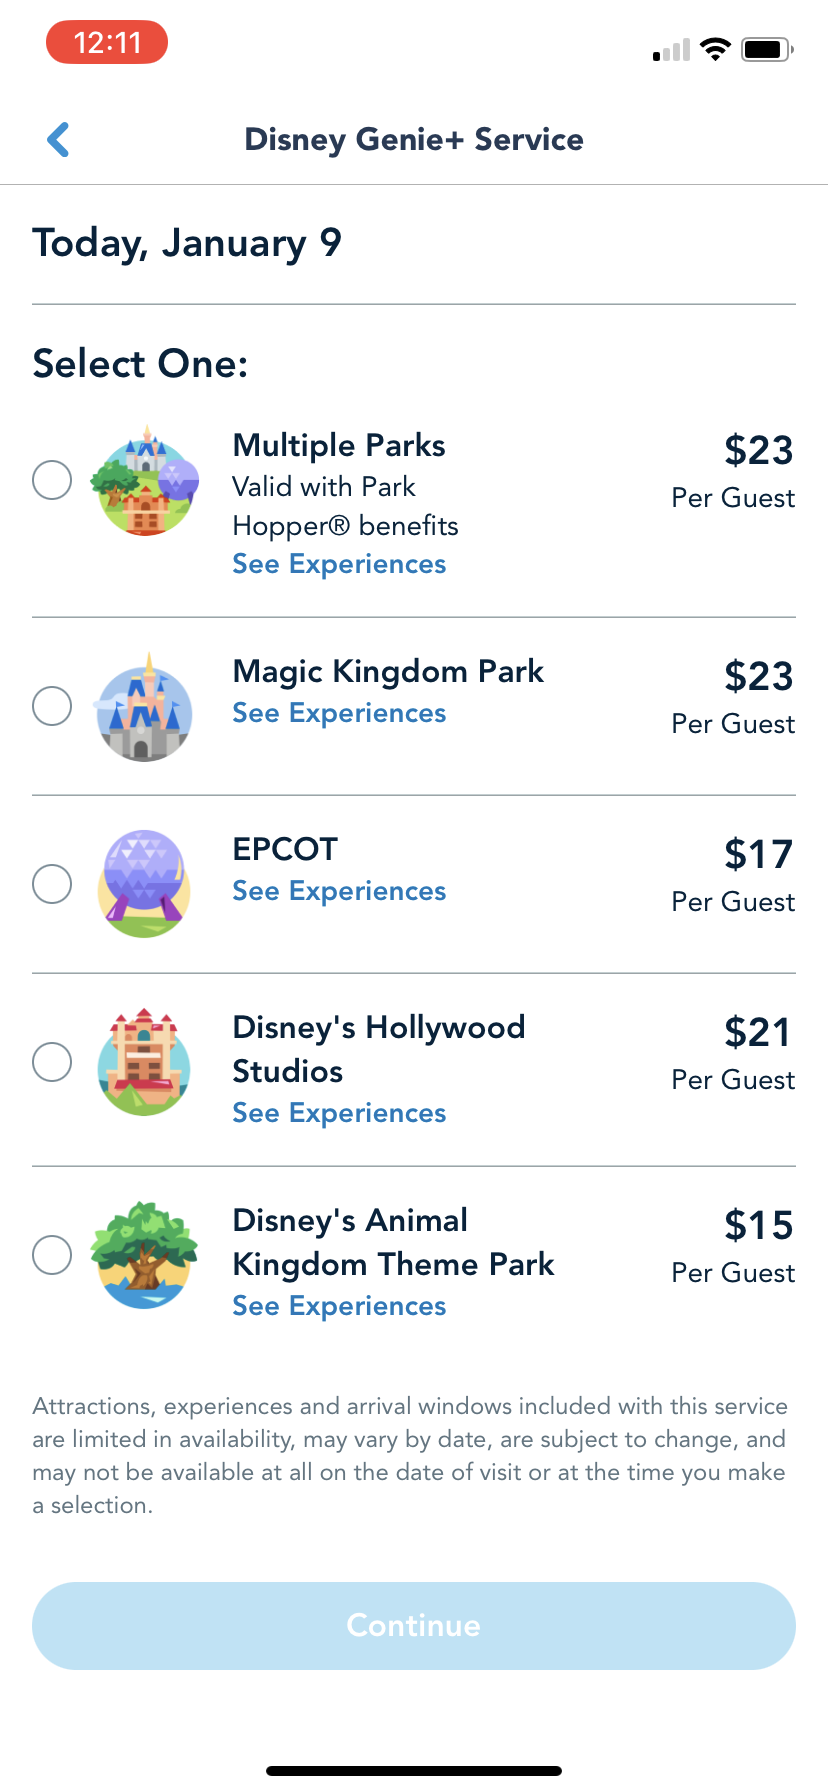Choose Animal Kingdom Theme Park radio button
This screenshot has height=1792, width=828.
click(x=52, y=1255)
